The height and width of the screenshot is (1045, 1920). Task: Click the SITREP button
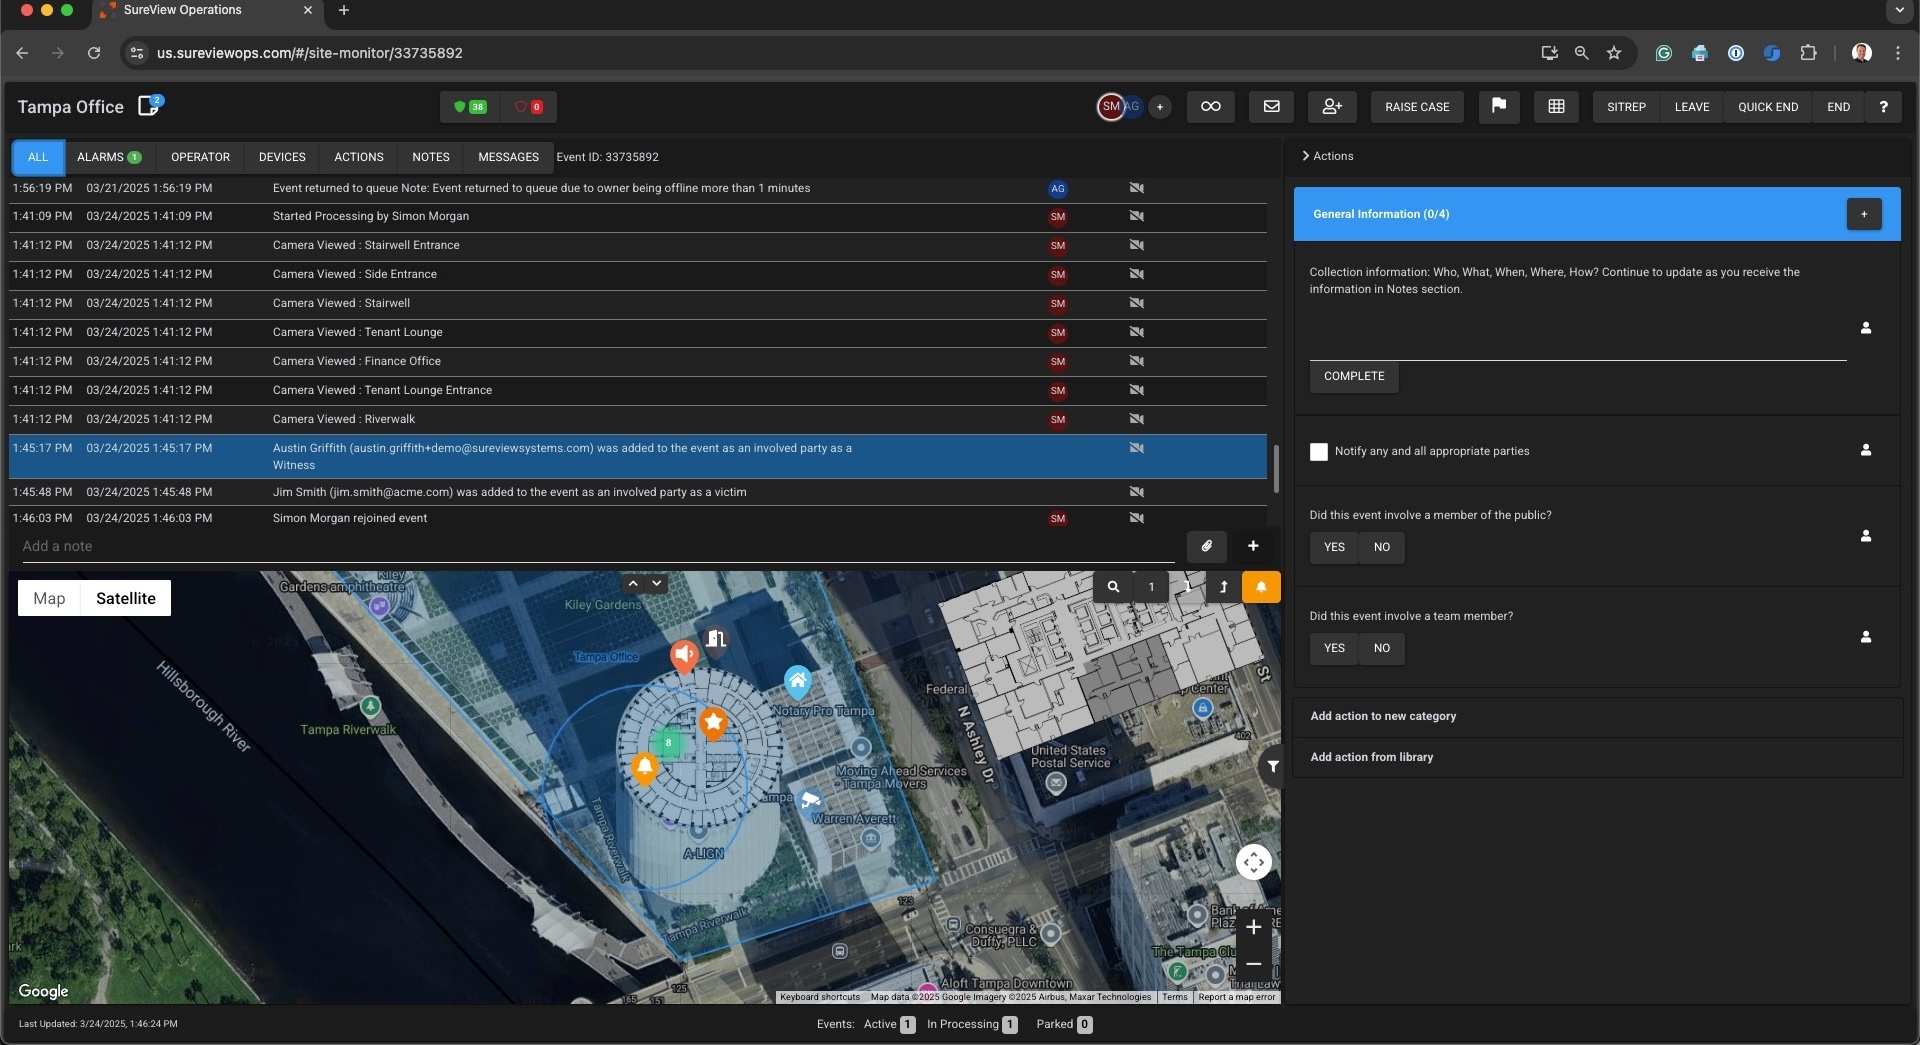tap(1626, 107)
